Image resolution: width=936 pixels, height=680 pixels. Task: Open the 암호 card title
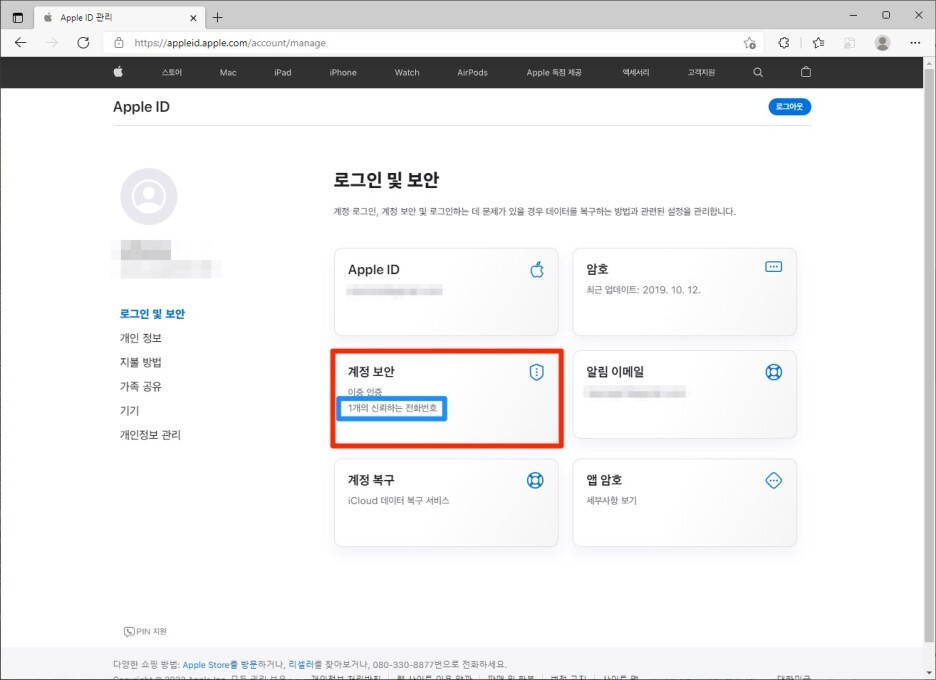(597, 269)
